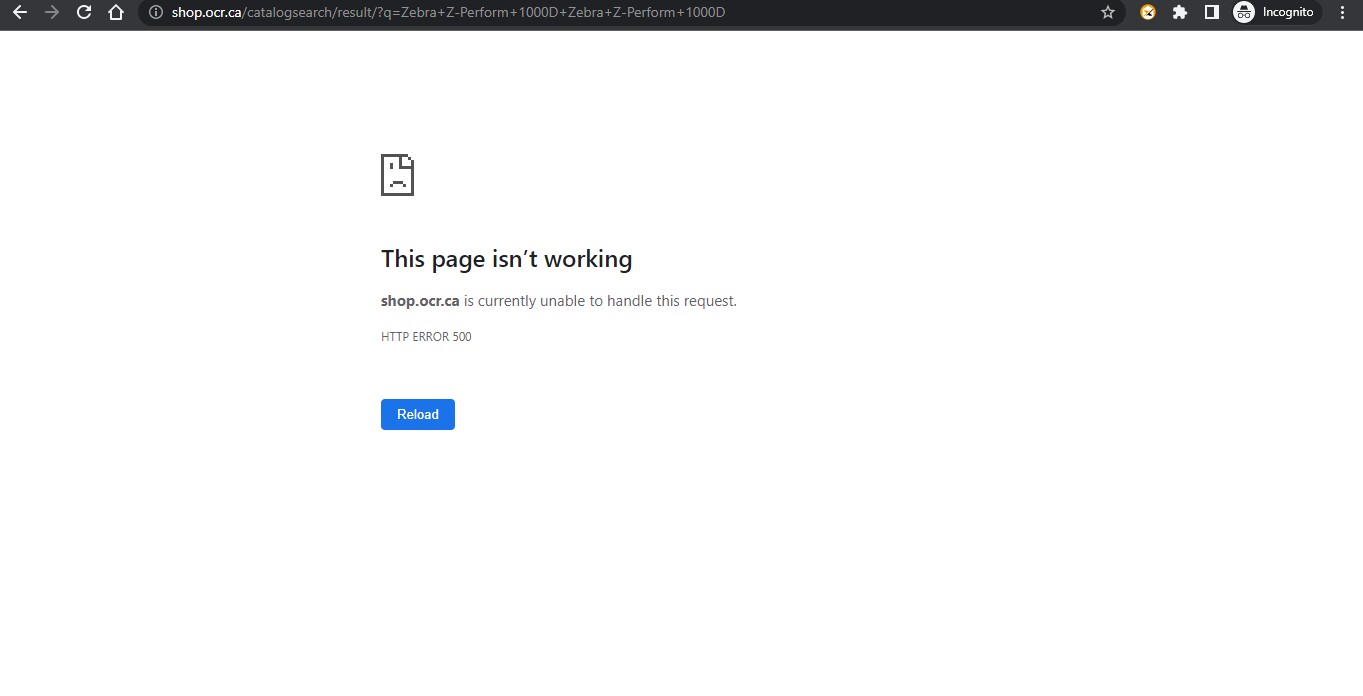Go forward with the forward arrow
The height and width of the screenshot is (696, 1363).
(52, 12)
